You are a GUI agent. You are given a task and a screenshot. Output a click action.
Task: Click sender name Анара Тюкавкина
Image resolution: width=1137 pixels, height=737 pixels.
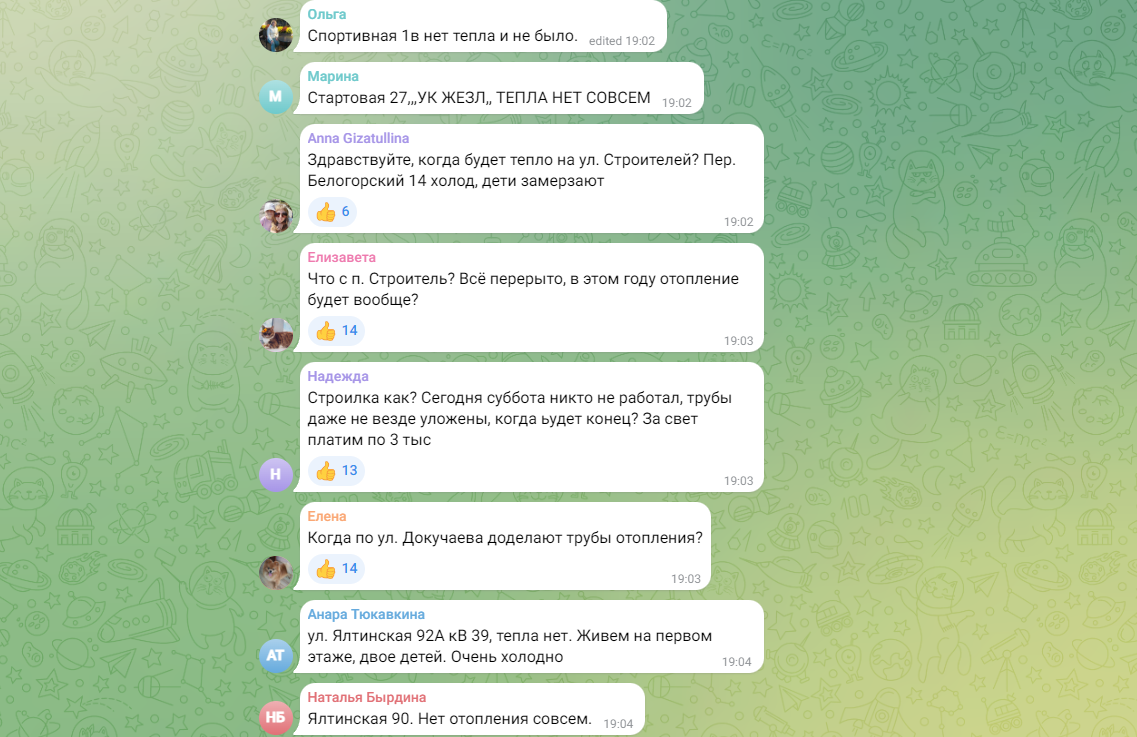[366, 614]
